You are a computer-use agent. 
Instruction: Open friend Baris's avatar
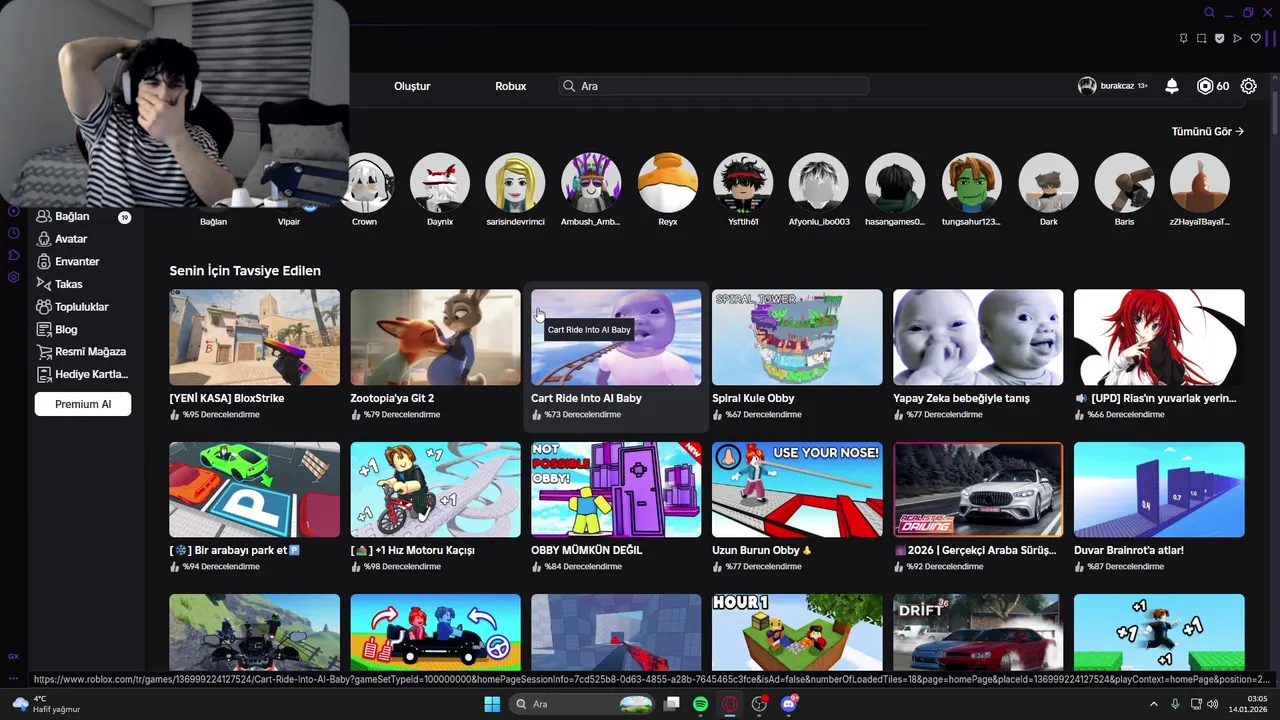tap(1124, 183)
